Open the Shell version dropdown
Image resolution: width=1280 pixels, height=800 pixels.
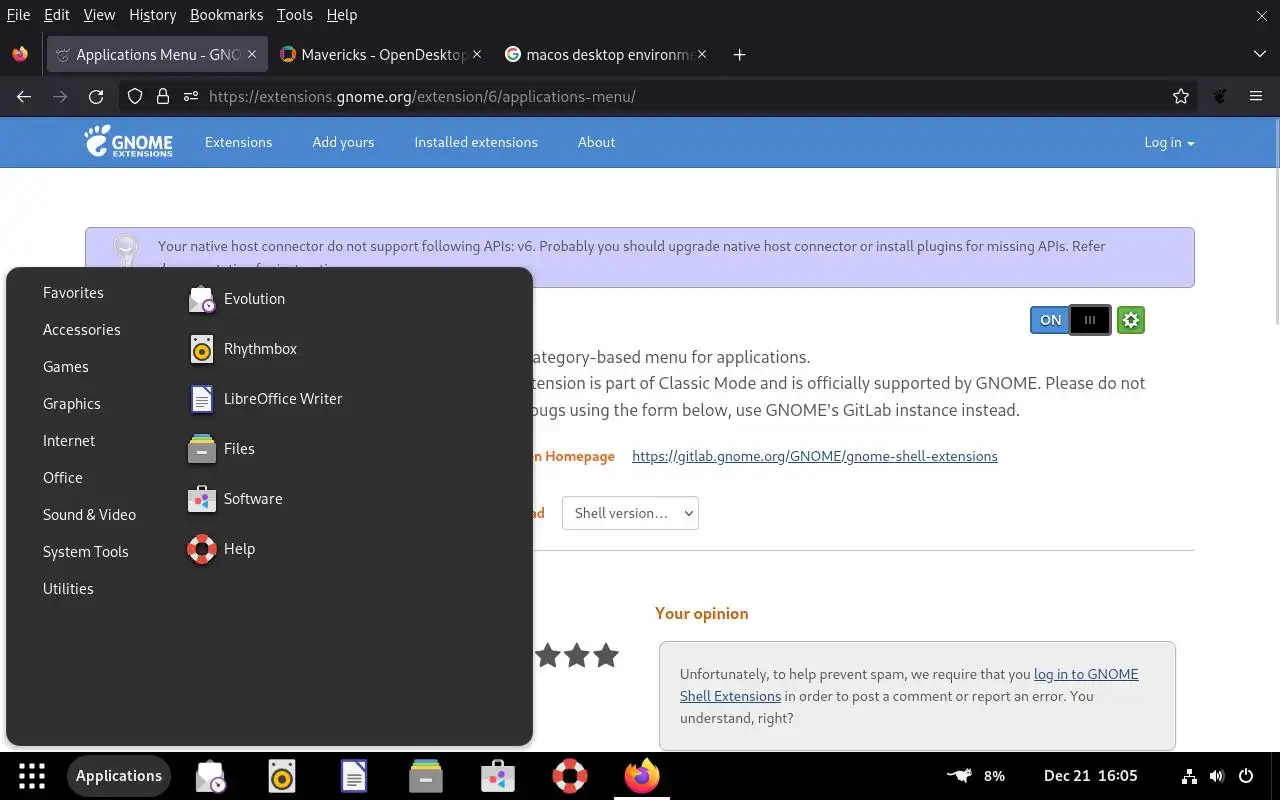click(x=630, y=513)
